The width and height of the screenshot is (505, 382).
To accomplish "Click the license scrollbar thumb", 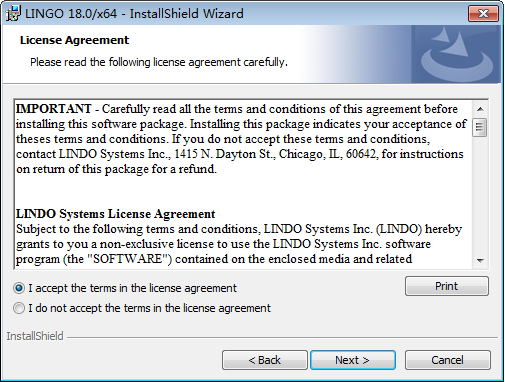I will pos(480,127).
